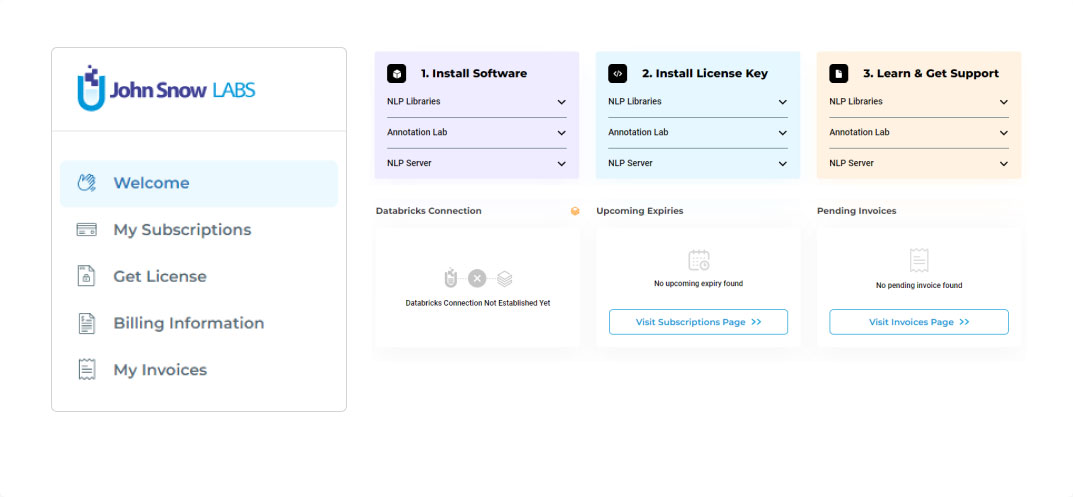Click the receipt icon beside My Invoices
This screenshot has height=497, width=1073.
[86, 370]
